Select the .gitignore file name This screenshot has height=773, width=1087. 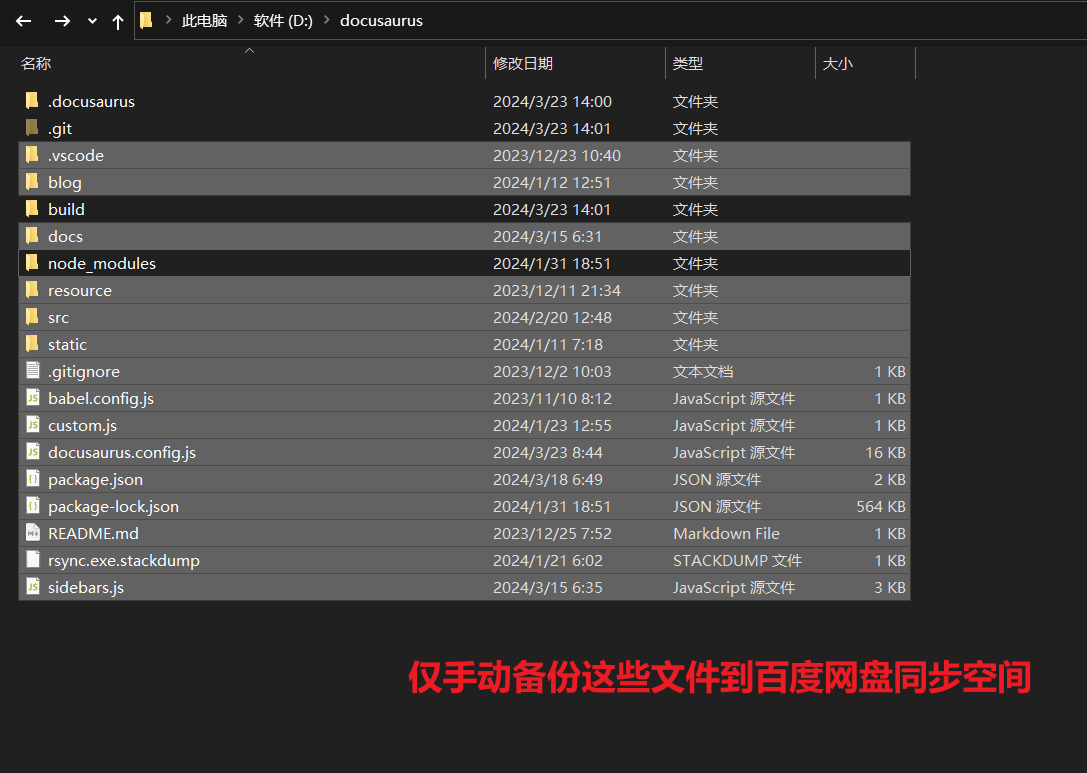point(84,372)
